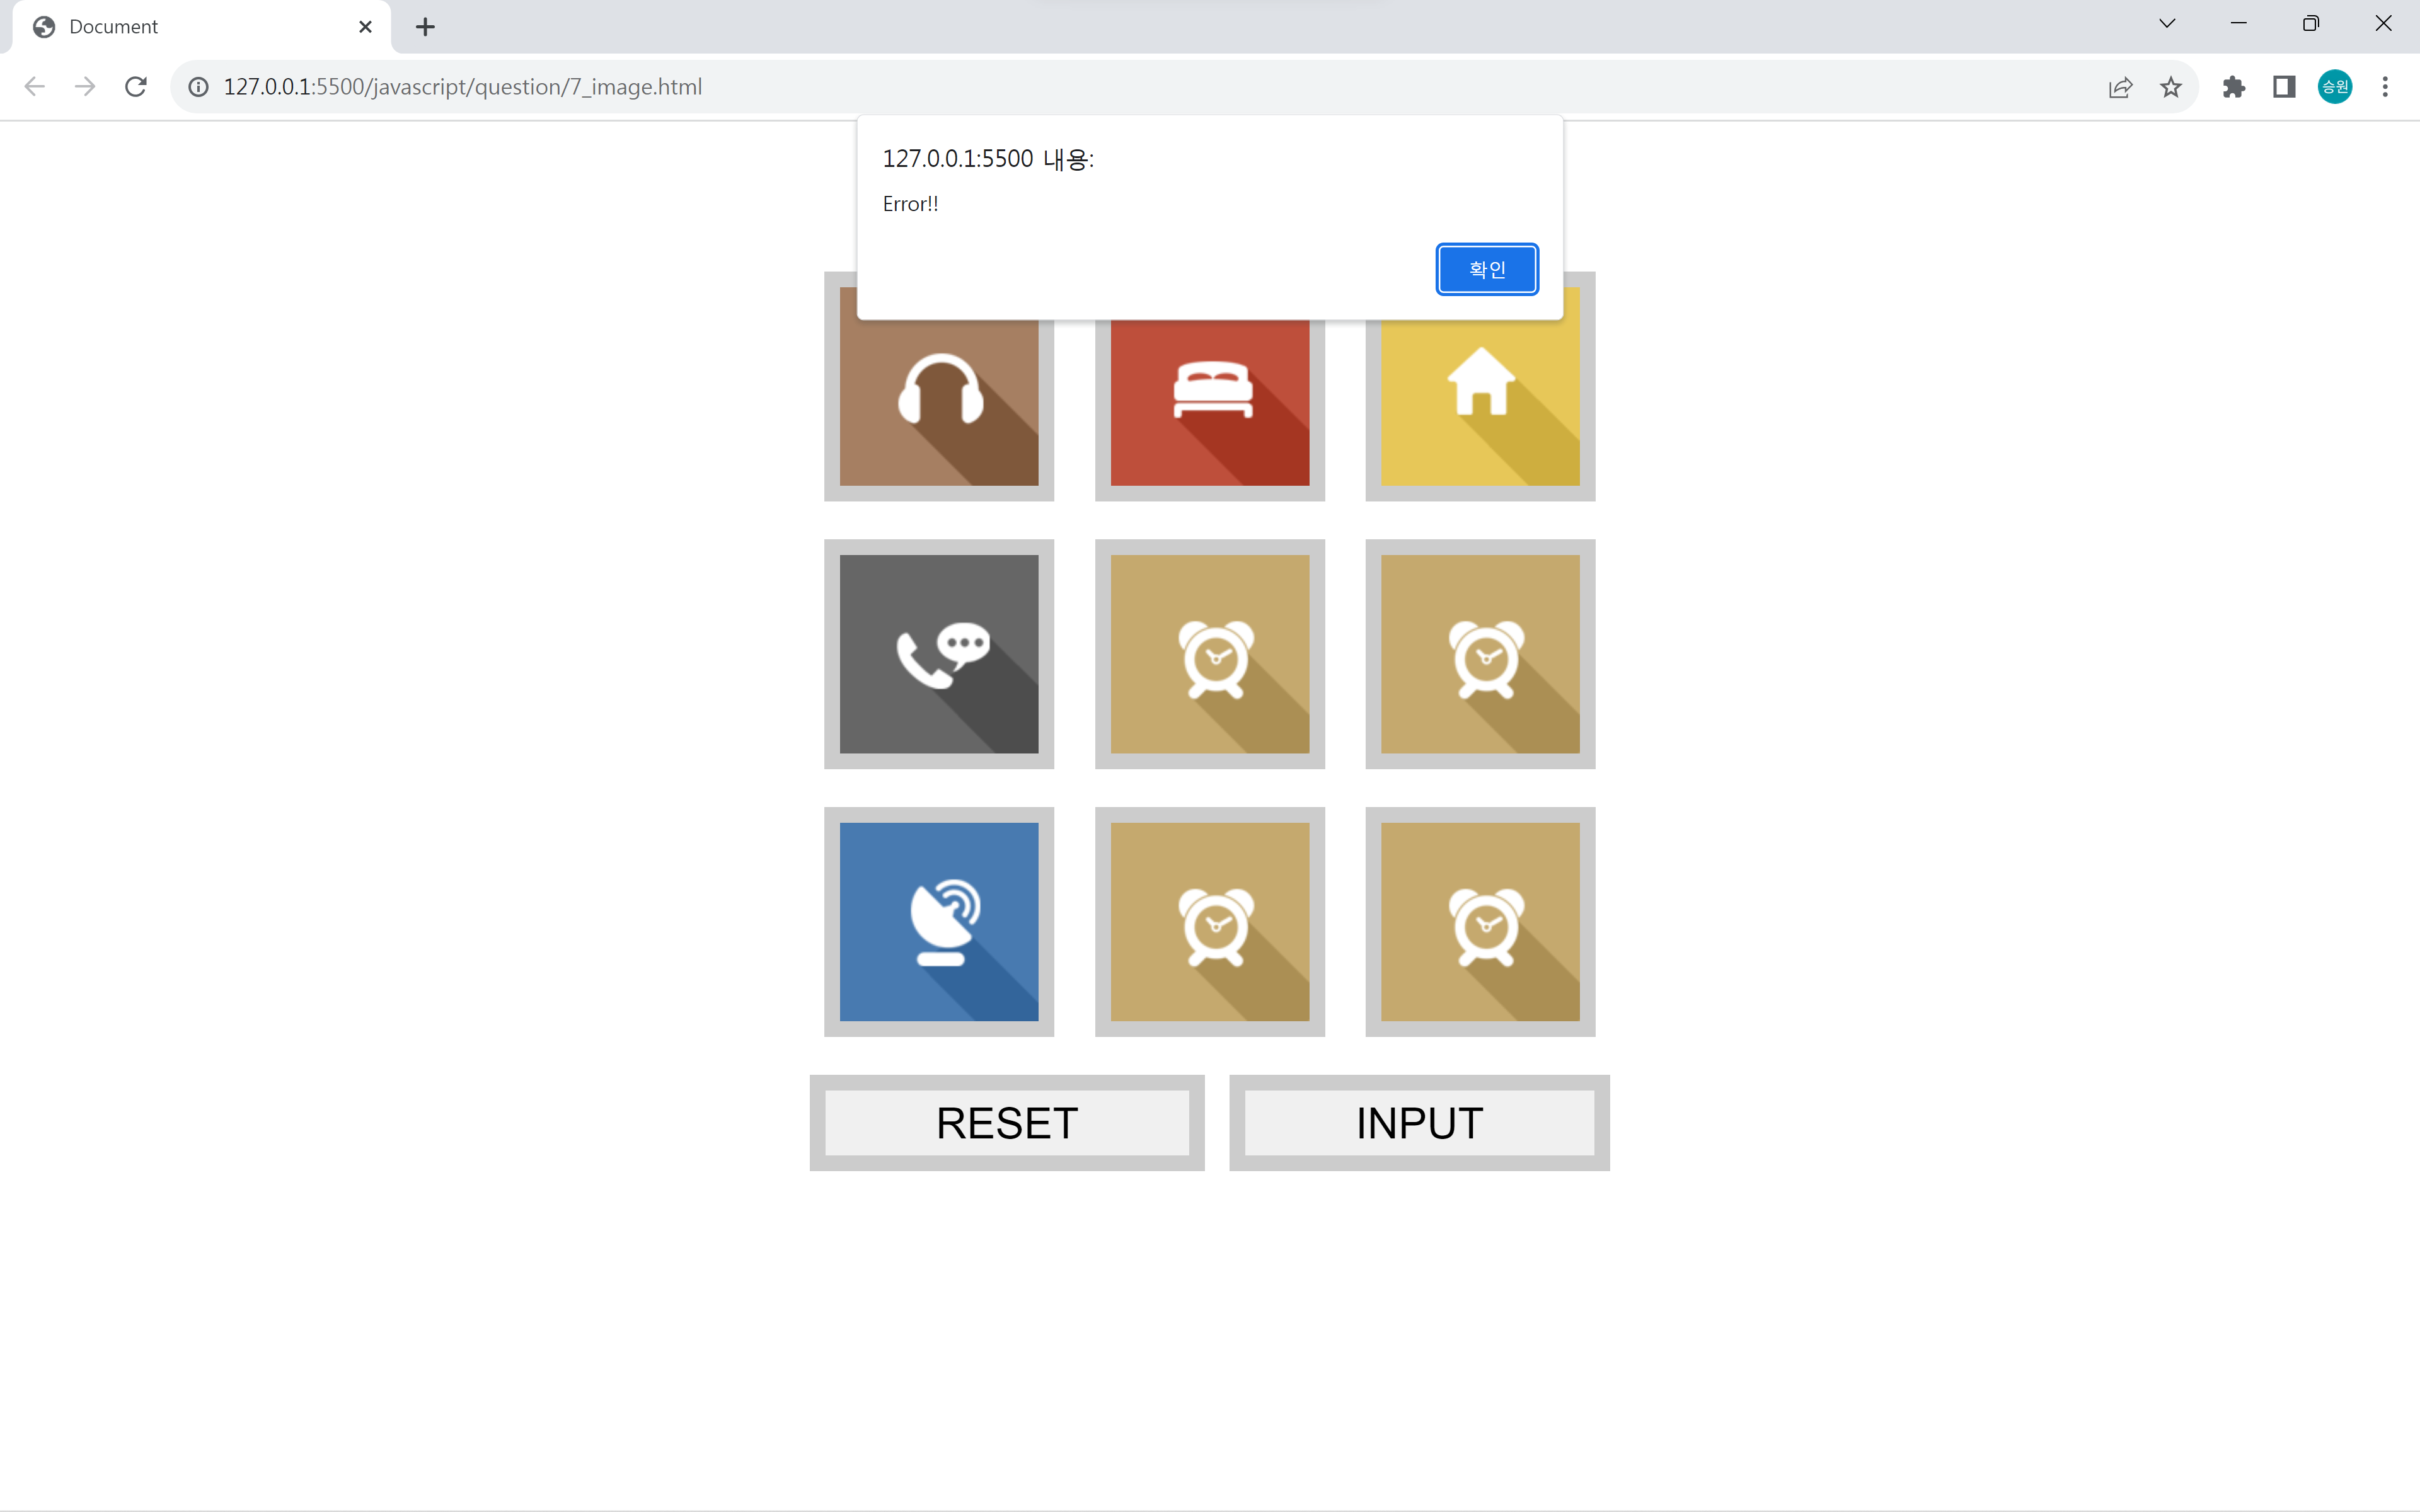Expand the tab search chevron

click(x=2166, y=24)
